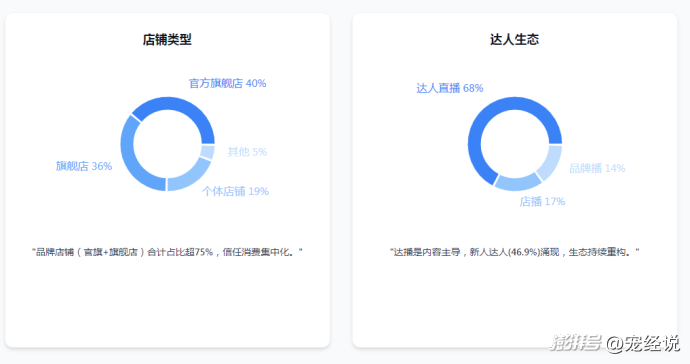Click the 澎湃号 @宠经说 watermark
690x364 pixels.
click(615, 342)
